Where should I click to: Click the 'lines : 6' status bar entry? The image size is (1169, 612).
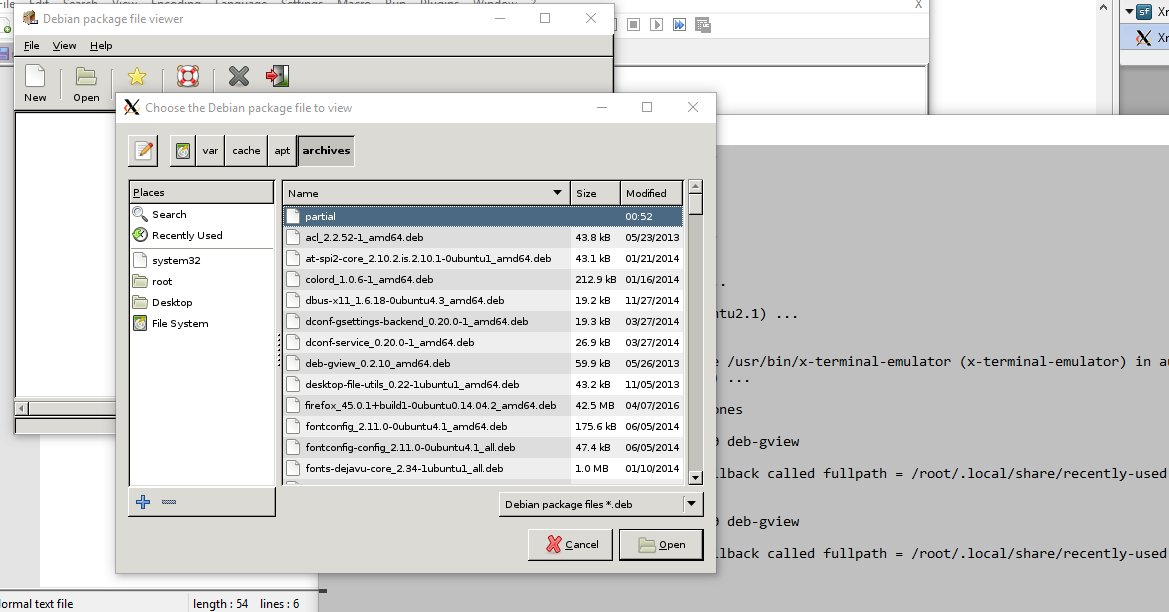280,604
